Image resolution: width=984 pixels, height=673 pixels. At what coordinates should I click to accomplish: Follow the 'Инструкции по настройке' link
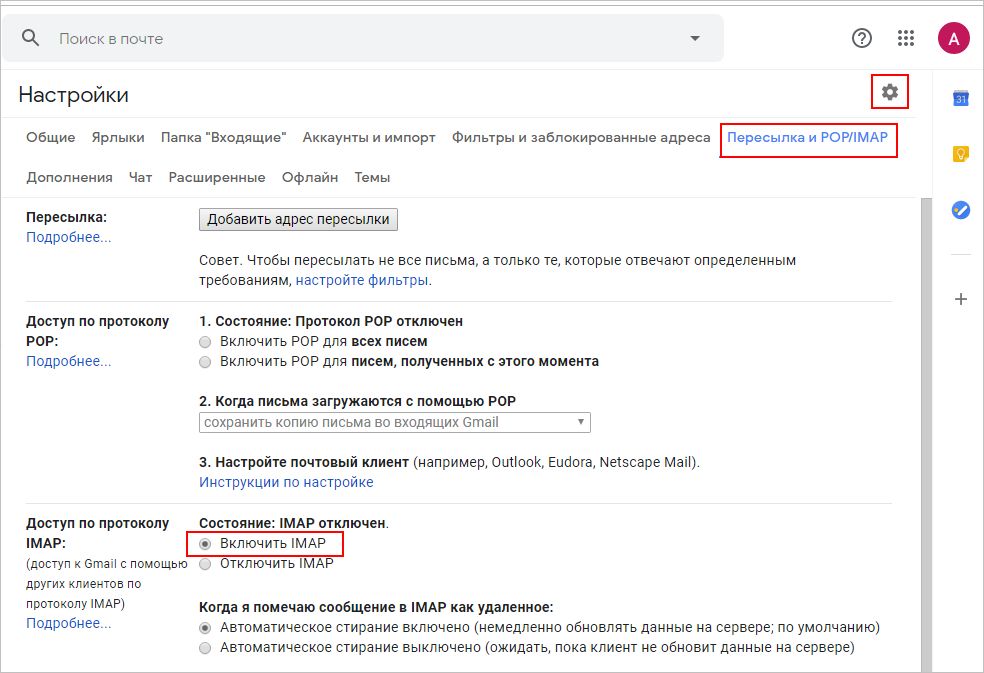tap(286, 482)
